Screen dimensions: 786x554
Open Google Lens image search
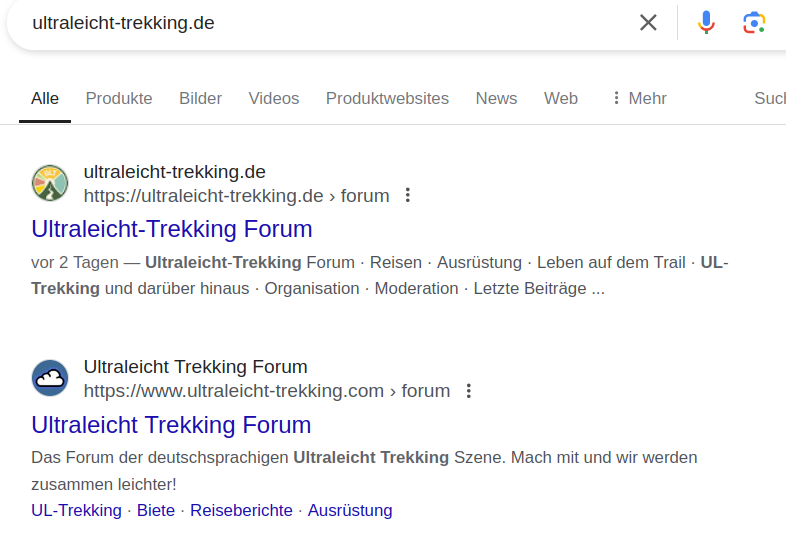754,22
